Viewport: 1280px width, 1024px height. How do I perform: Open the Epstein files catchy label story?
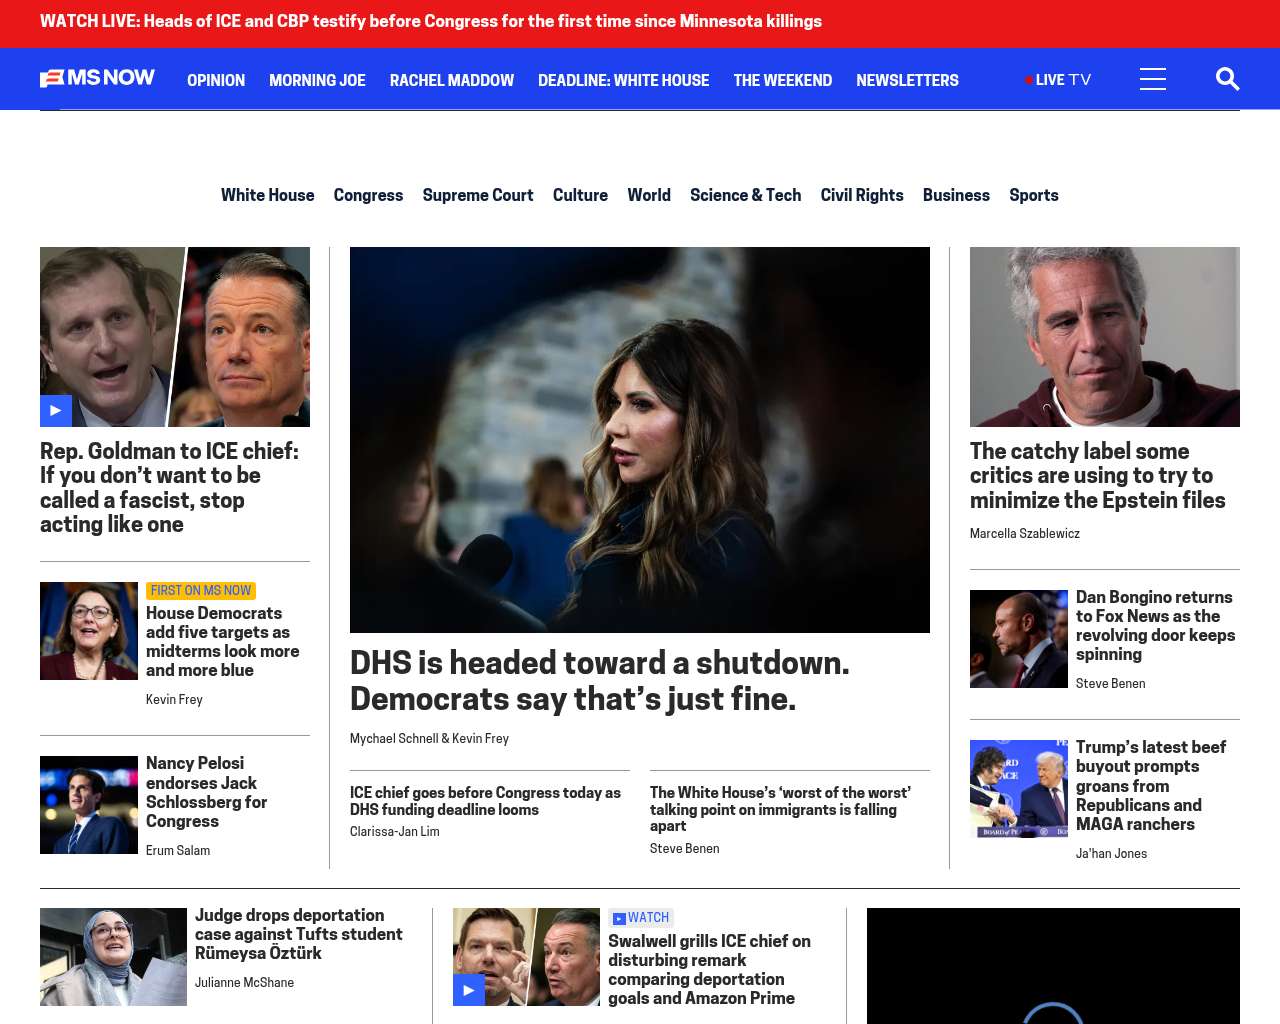click(1098, 476)
